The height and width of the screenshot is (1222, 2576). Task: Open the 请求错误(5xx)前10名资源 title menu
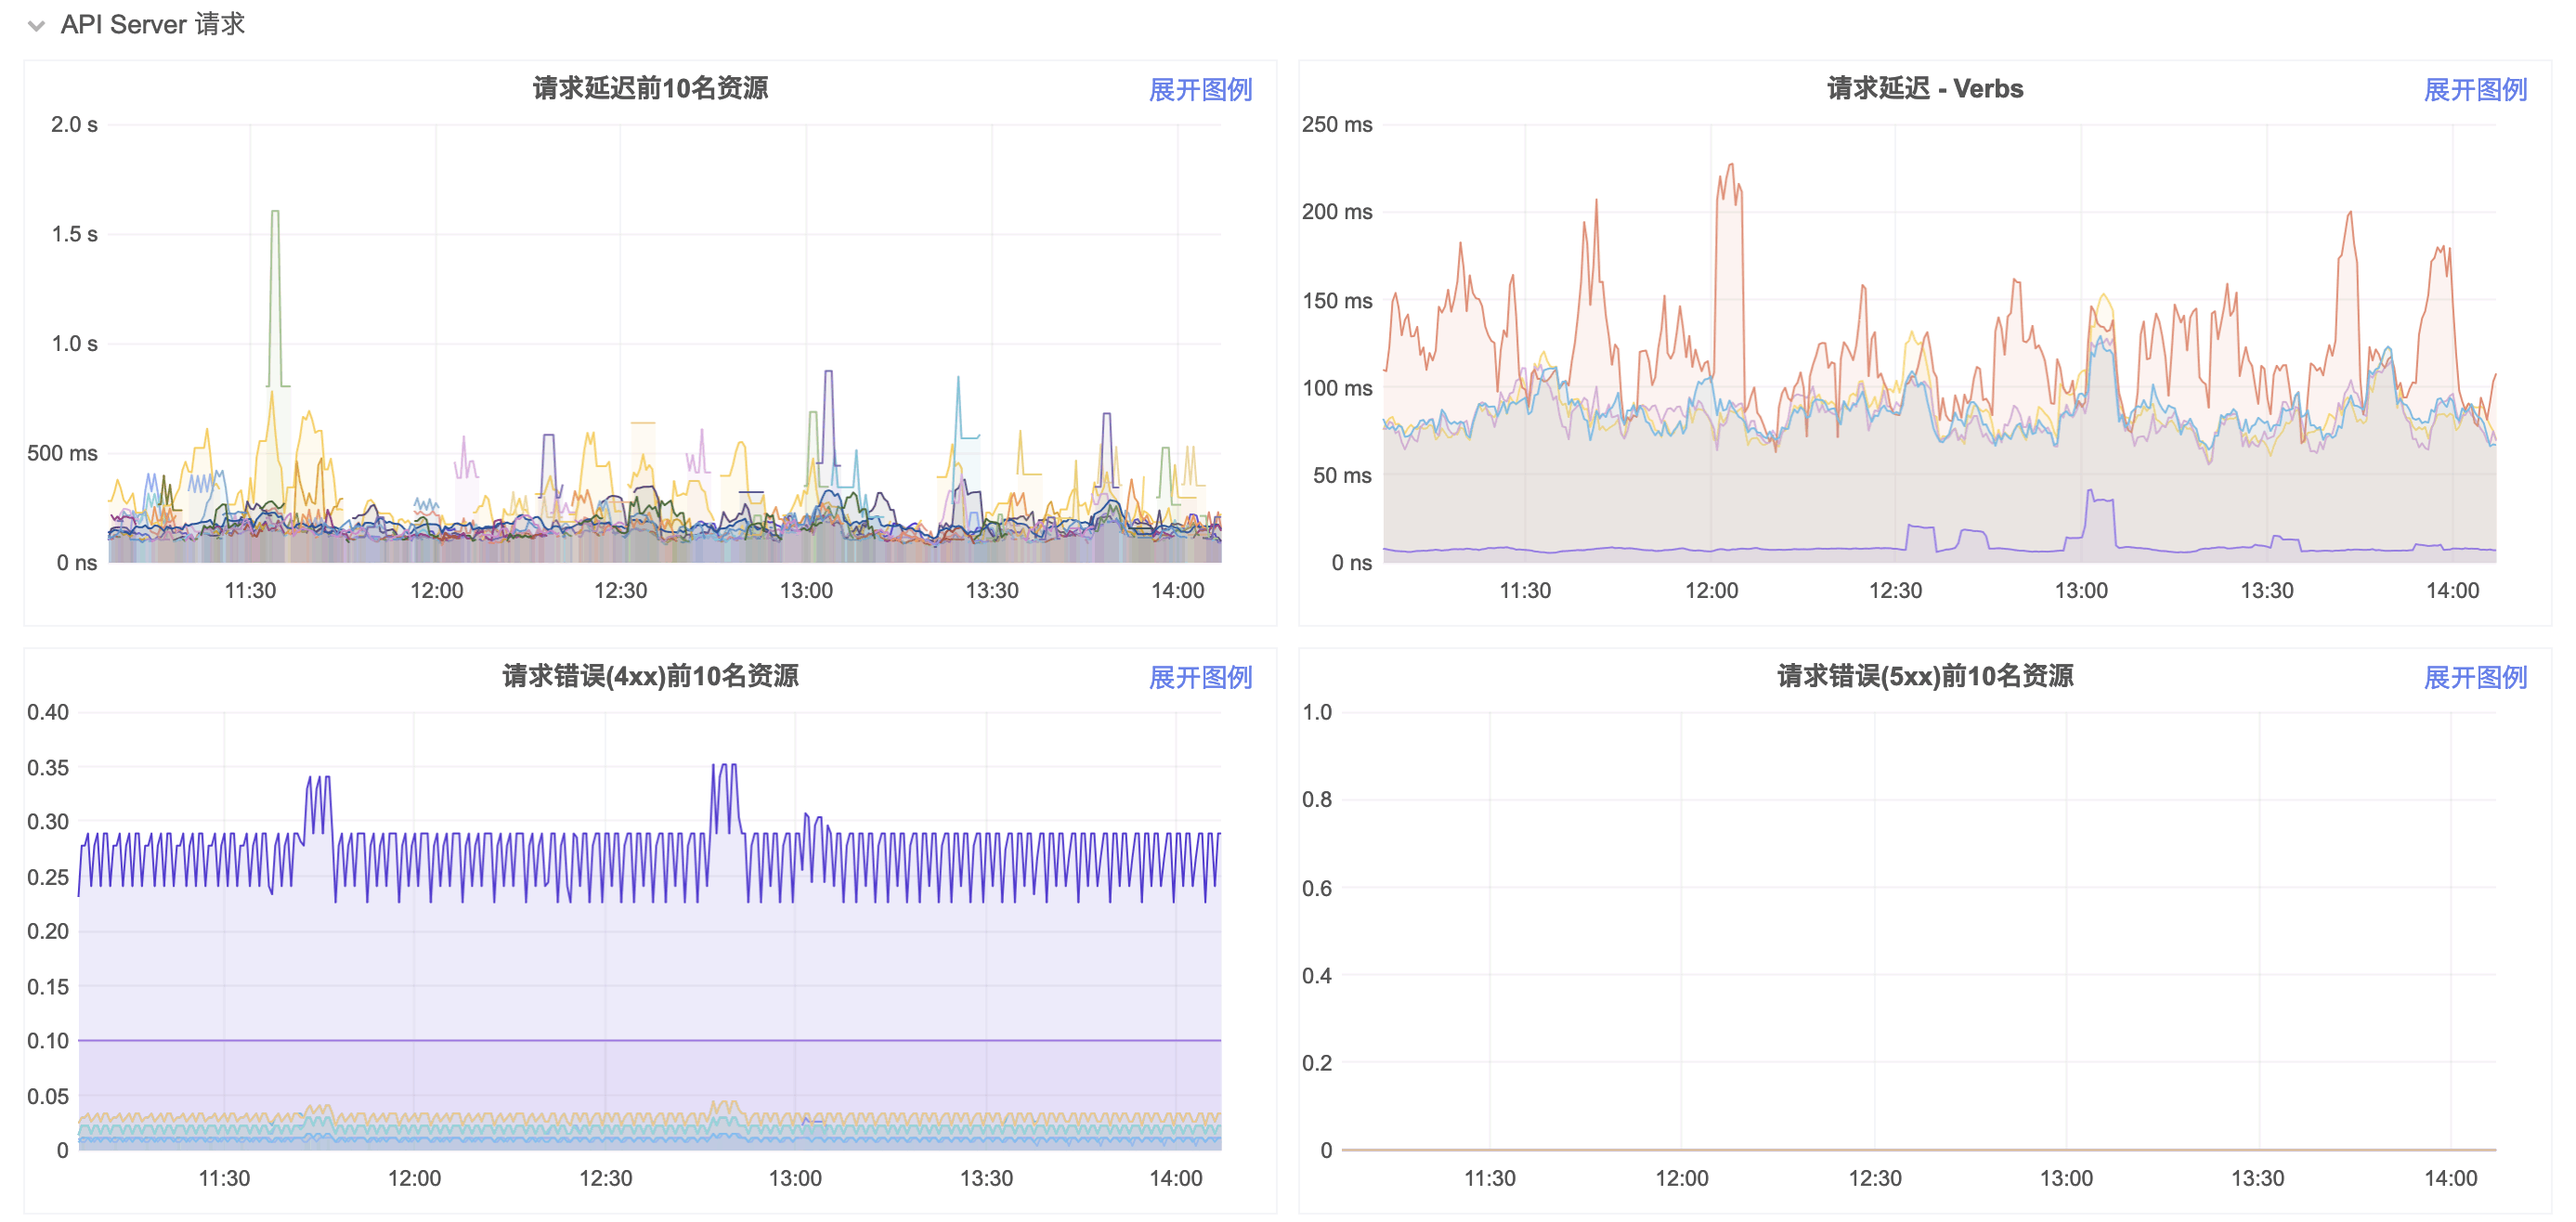(1924, 676)
